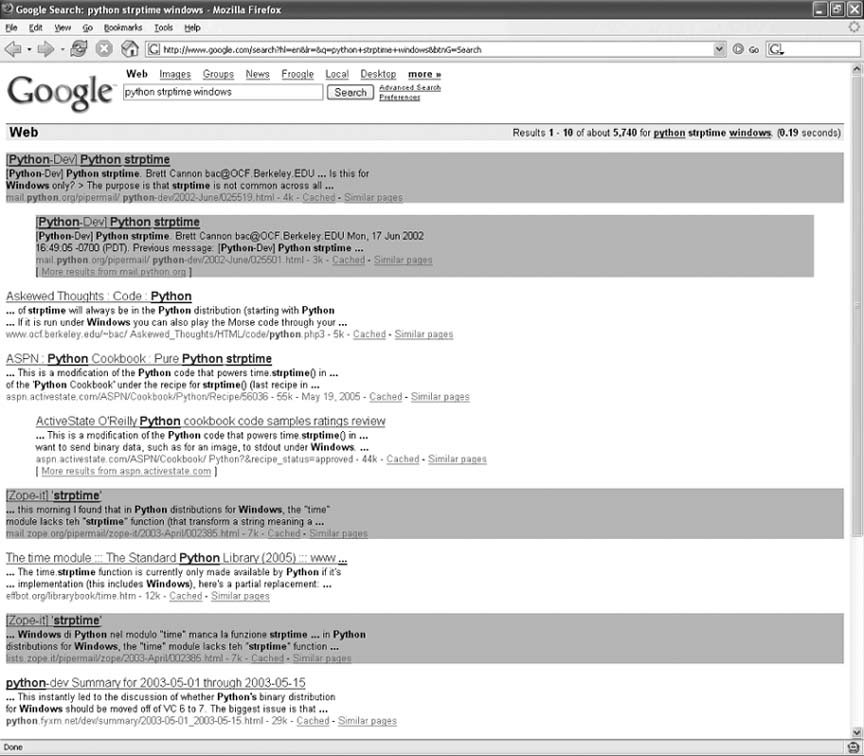864x756 pixels.
Task: Click the status bar icon at bottom right
Action: point(852,747)
